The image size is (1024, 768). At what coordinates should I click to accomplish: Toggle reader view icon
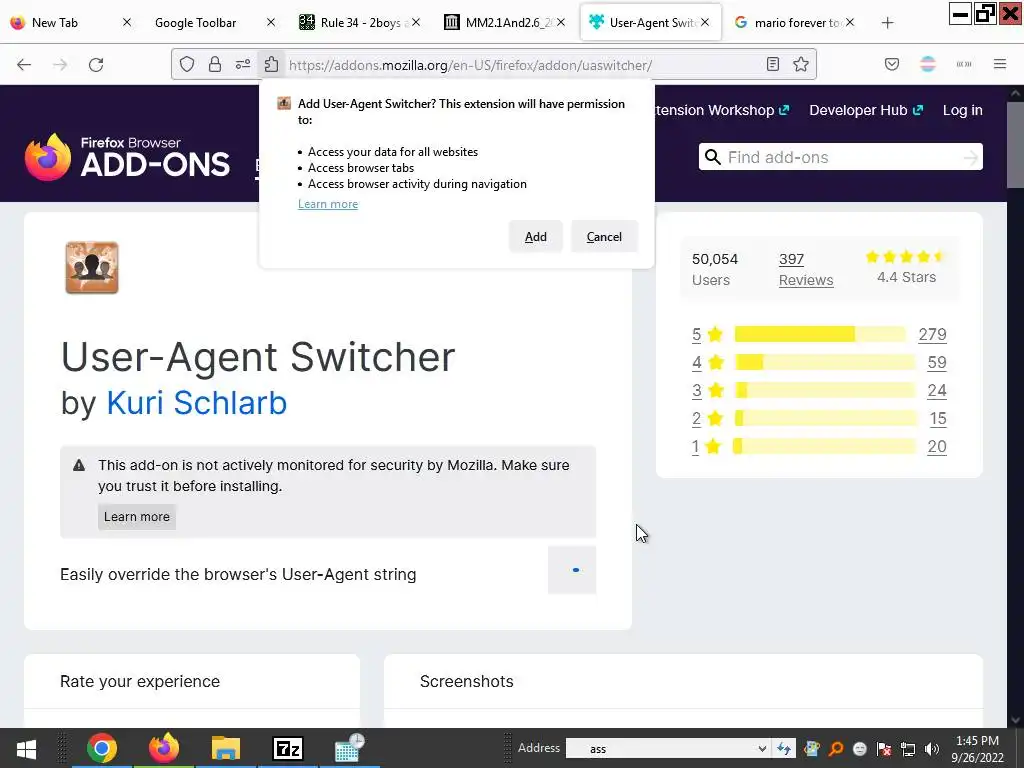tap(773, 64)
